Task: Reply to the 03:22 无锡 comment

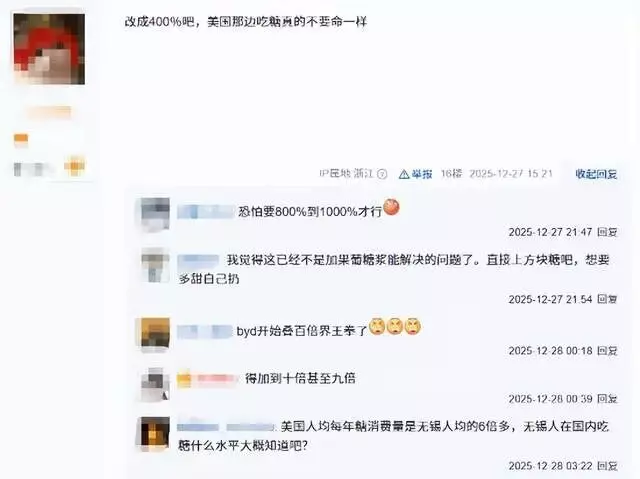Action: [607, 466]
